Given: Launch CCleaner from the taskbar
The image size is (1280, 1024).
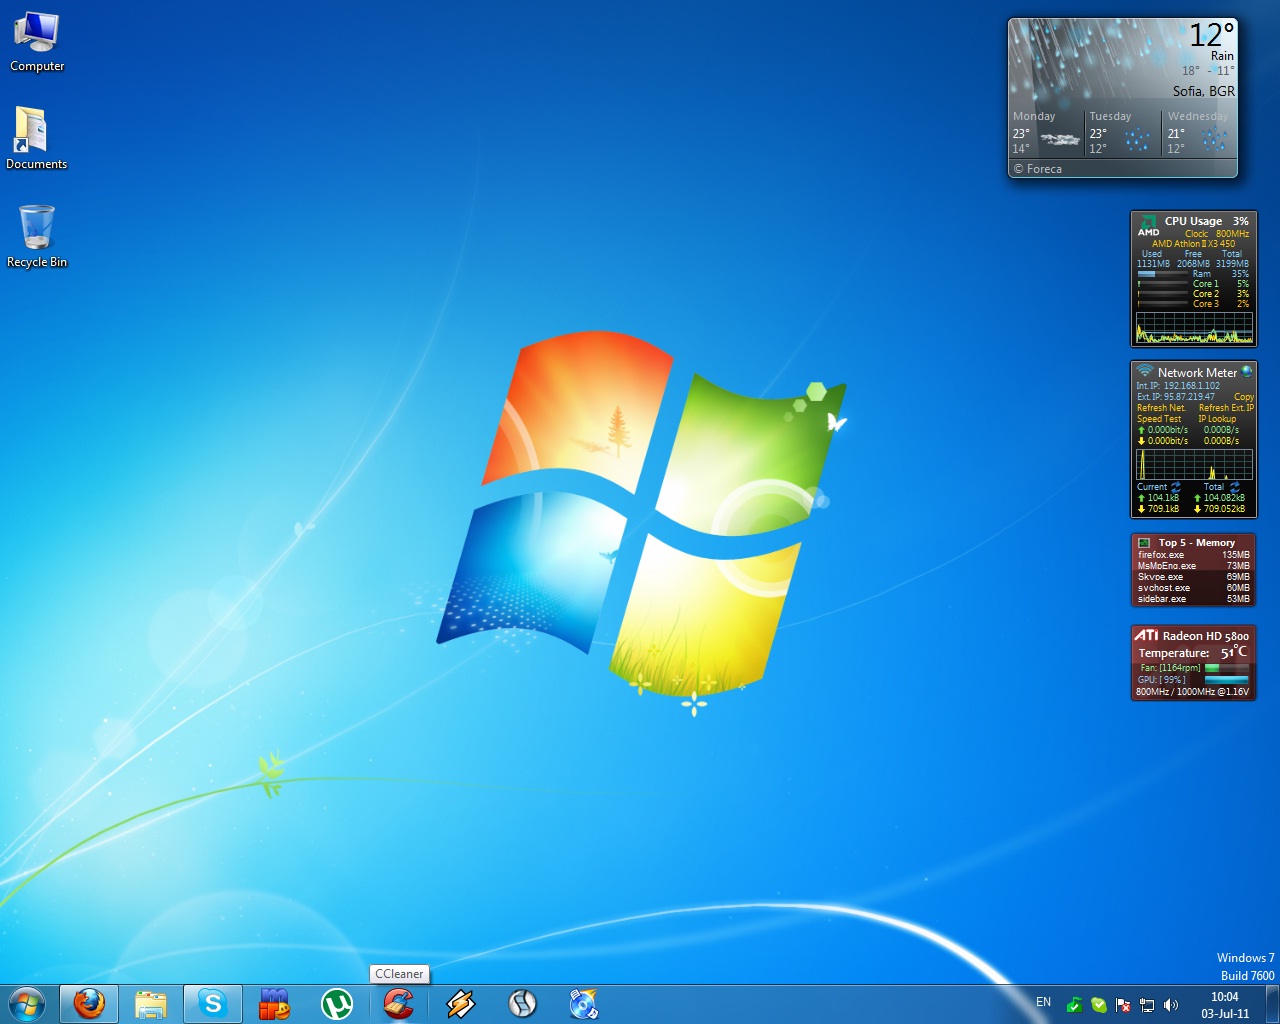Looking at the screenshot, I should click(399, 1003).
